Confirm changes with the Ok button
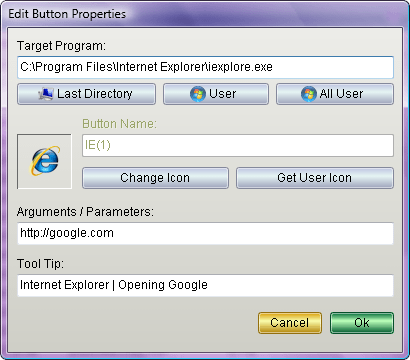The height and width of the screenshot is (360, 410). coord(362,323)
